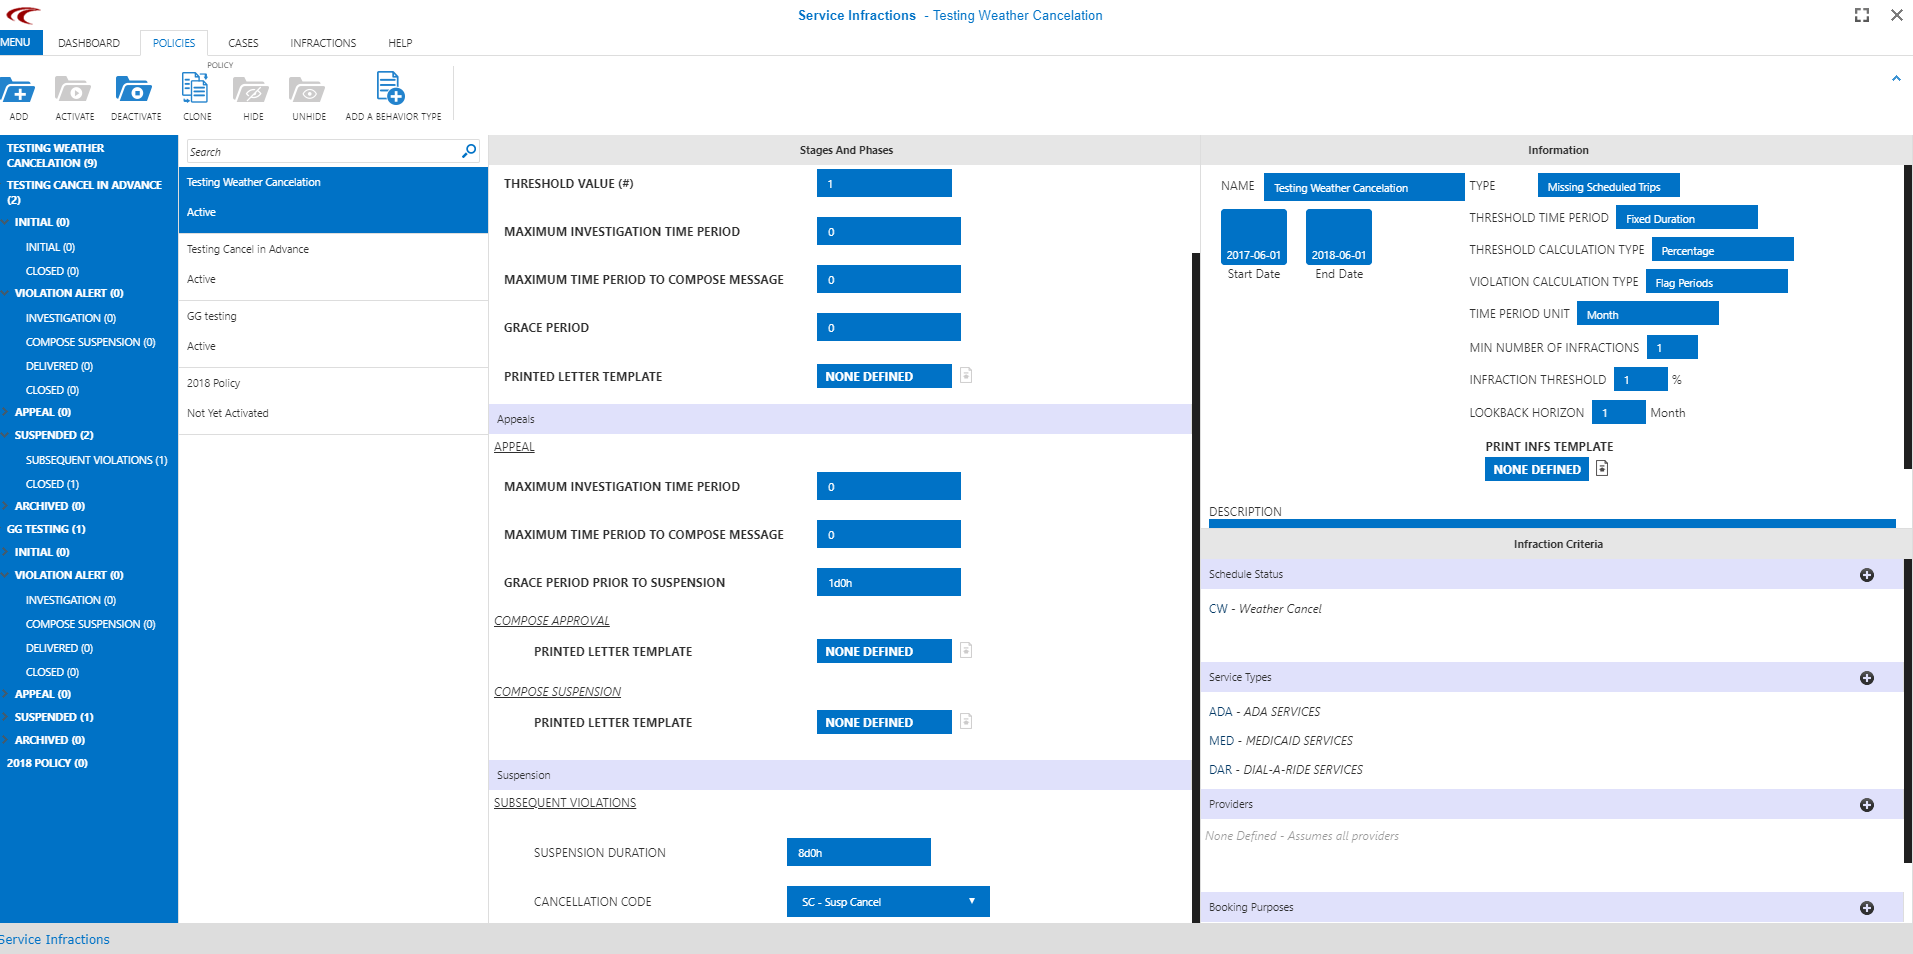
Task: Click the Hide policy icon
Action: (x=251, y=92)
